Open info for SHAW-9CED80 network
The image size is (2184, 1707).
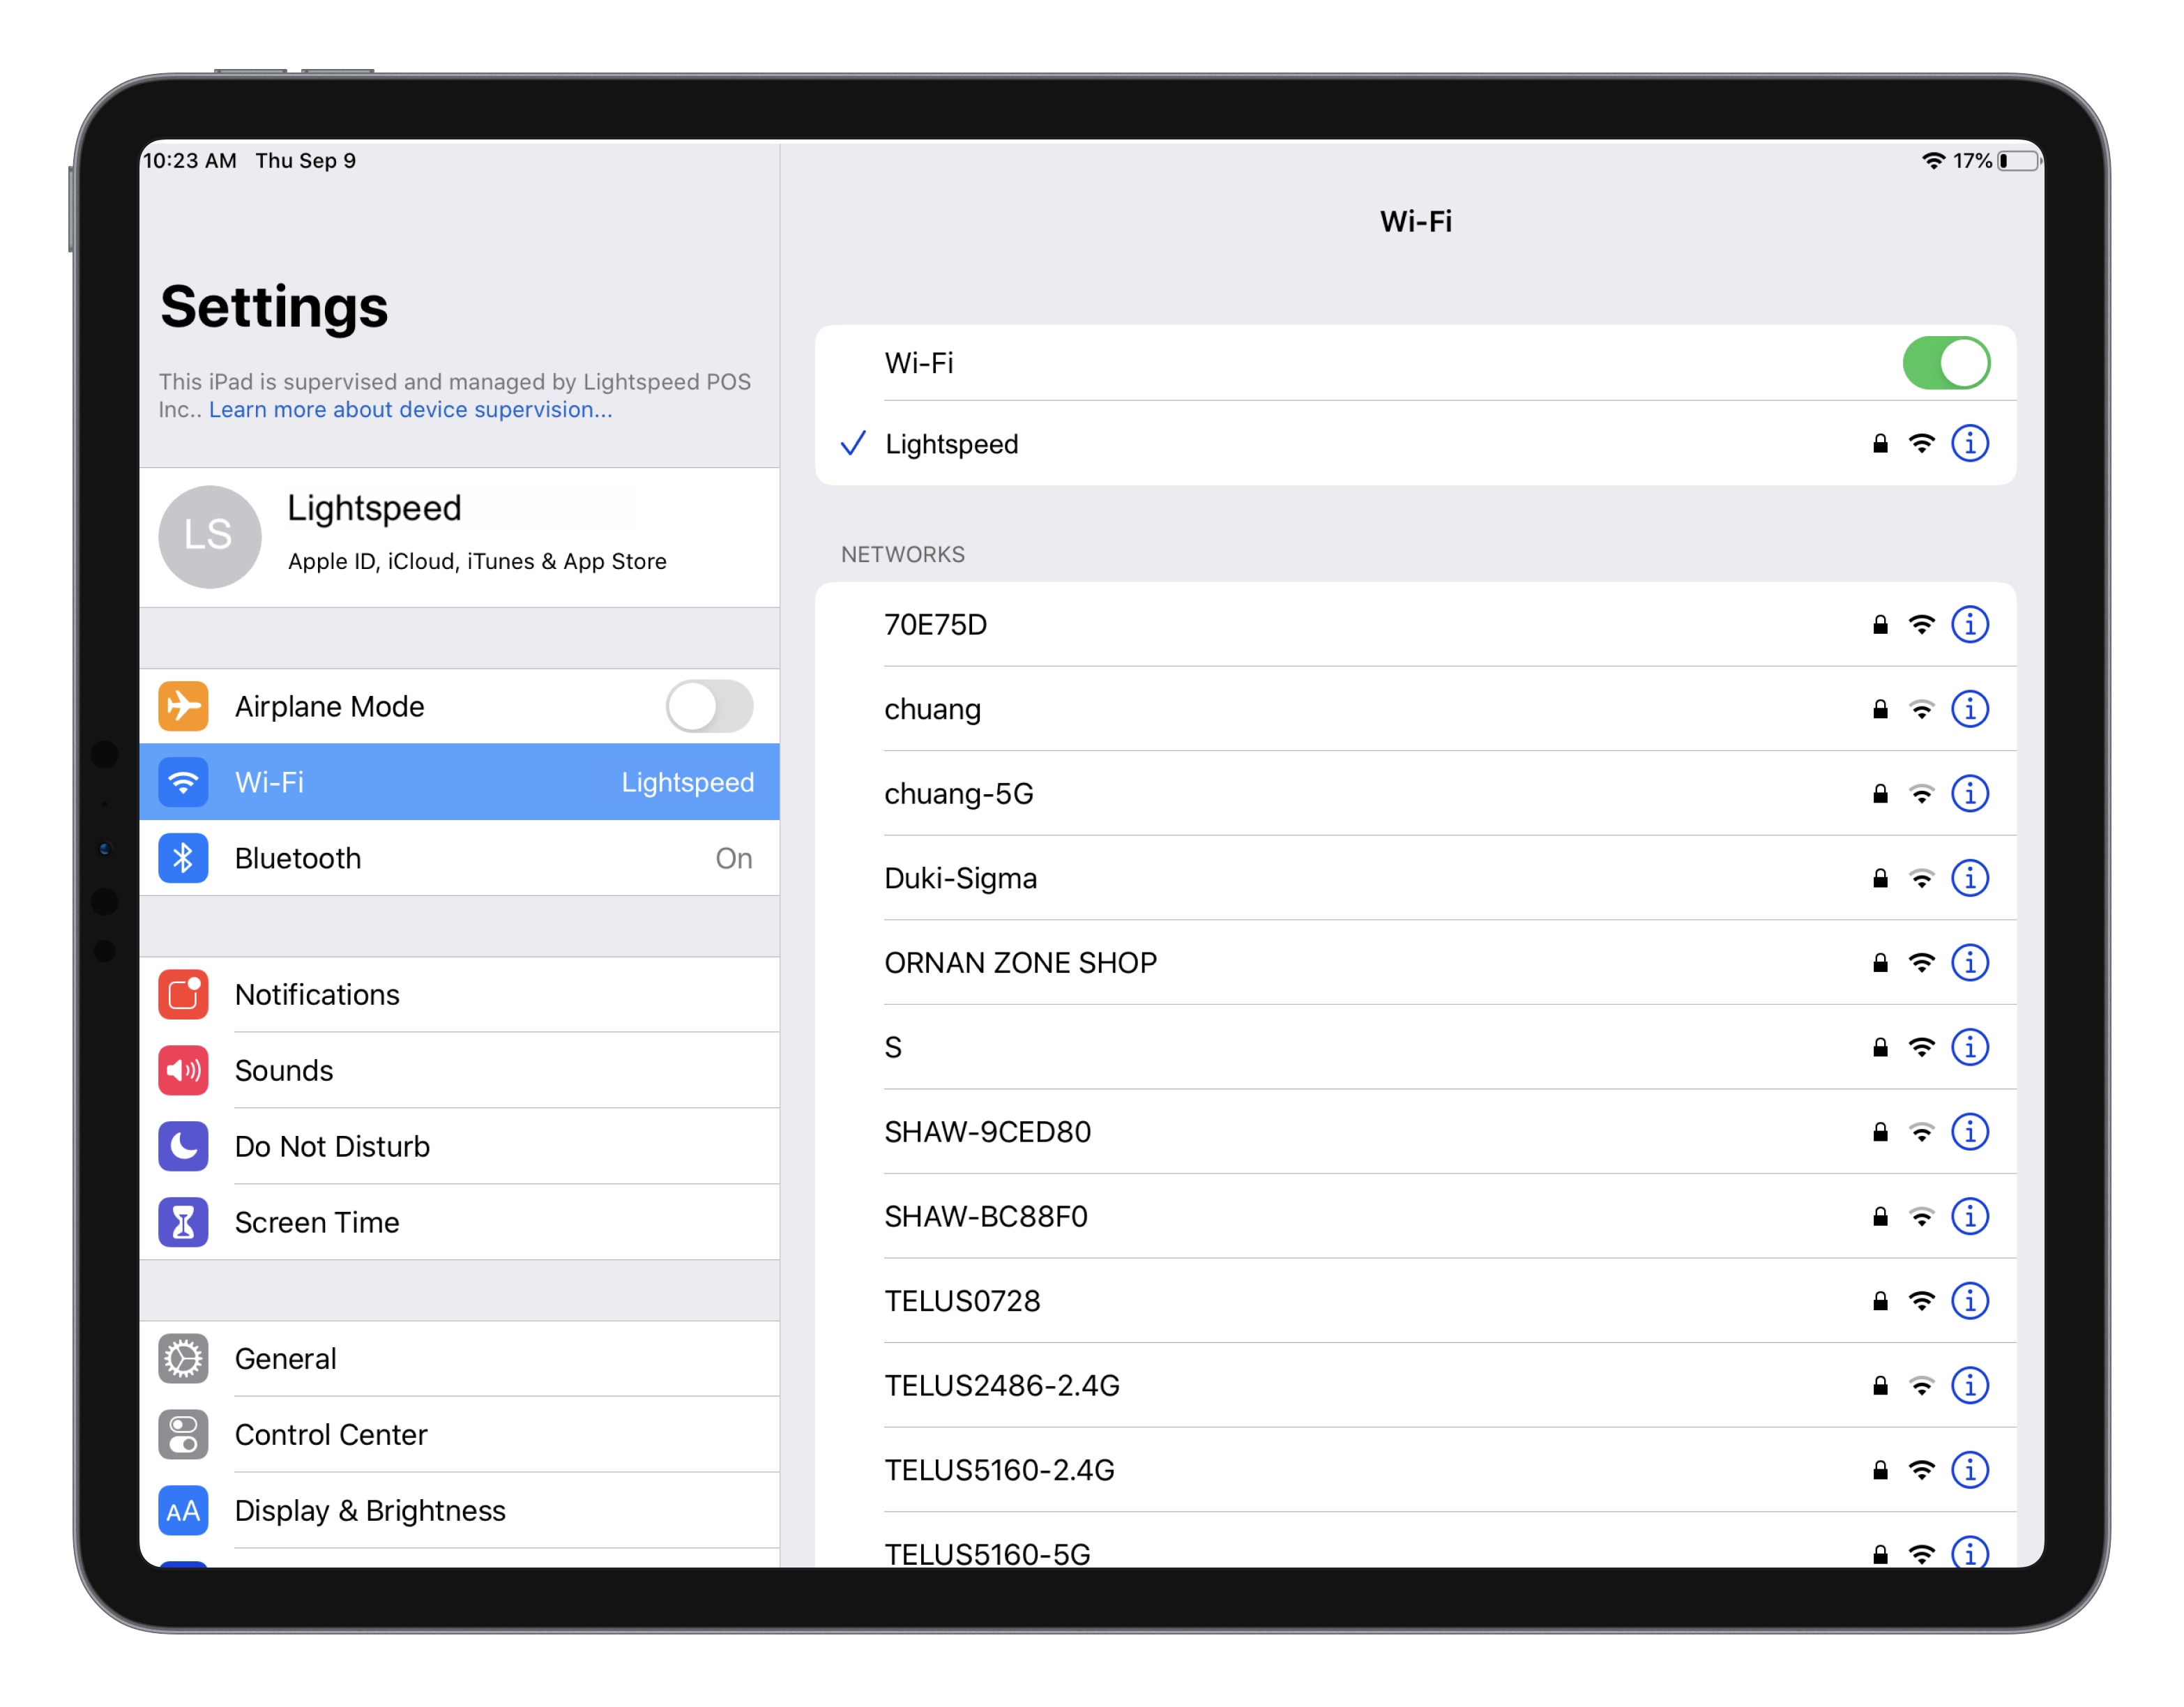coord(1971,1131)
